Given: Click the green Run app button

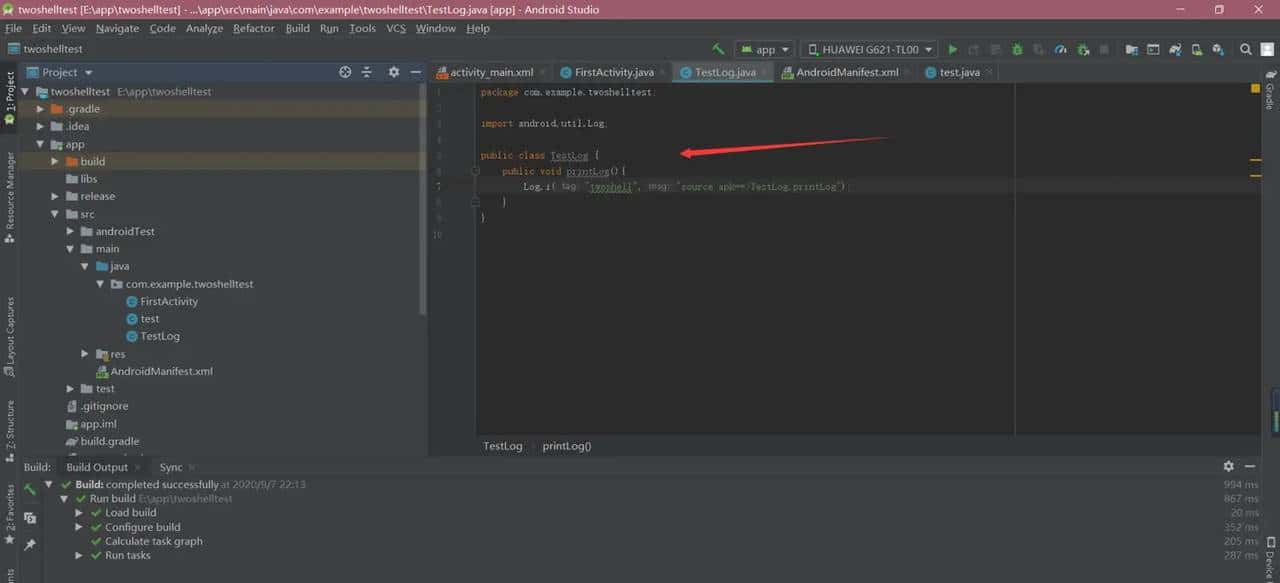Looking at the screenshot, I should 952,49.
